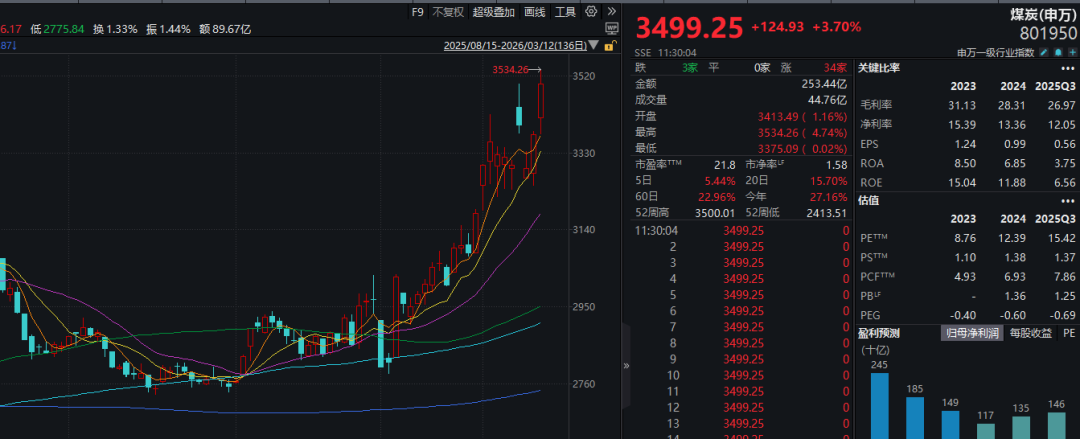This screenshot has height=439, width=1080.
Task: Click the 20日 return 15.70%
Action: point(830,181)
